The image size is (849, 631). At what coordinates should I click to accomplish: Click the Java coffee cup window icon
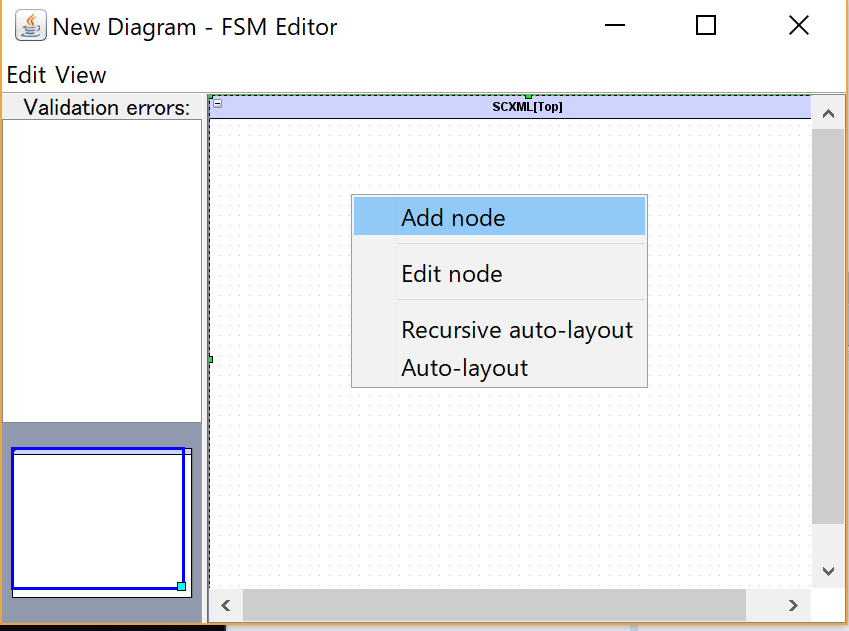(30, 25)
